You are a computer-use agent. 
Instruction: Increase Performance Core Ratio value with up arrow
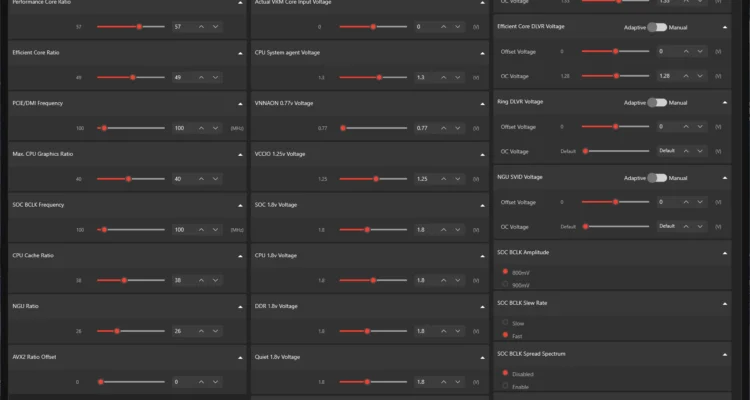201,27
